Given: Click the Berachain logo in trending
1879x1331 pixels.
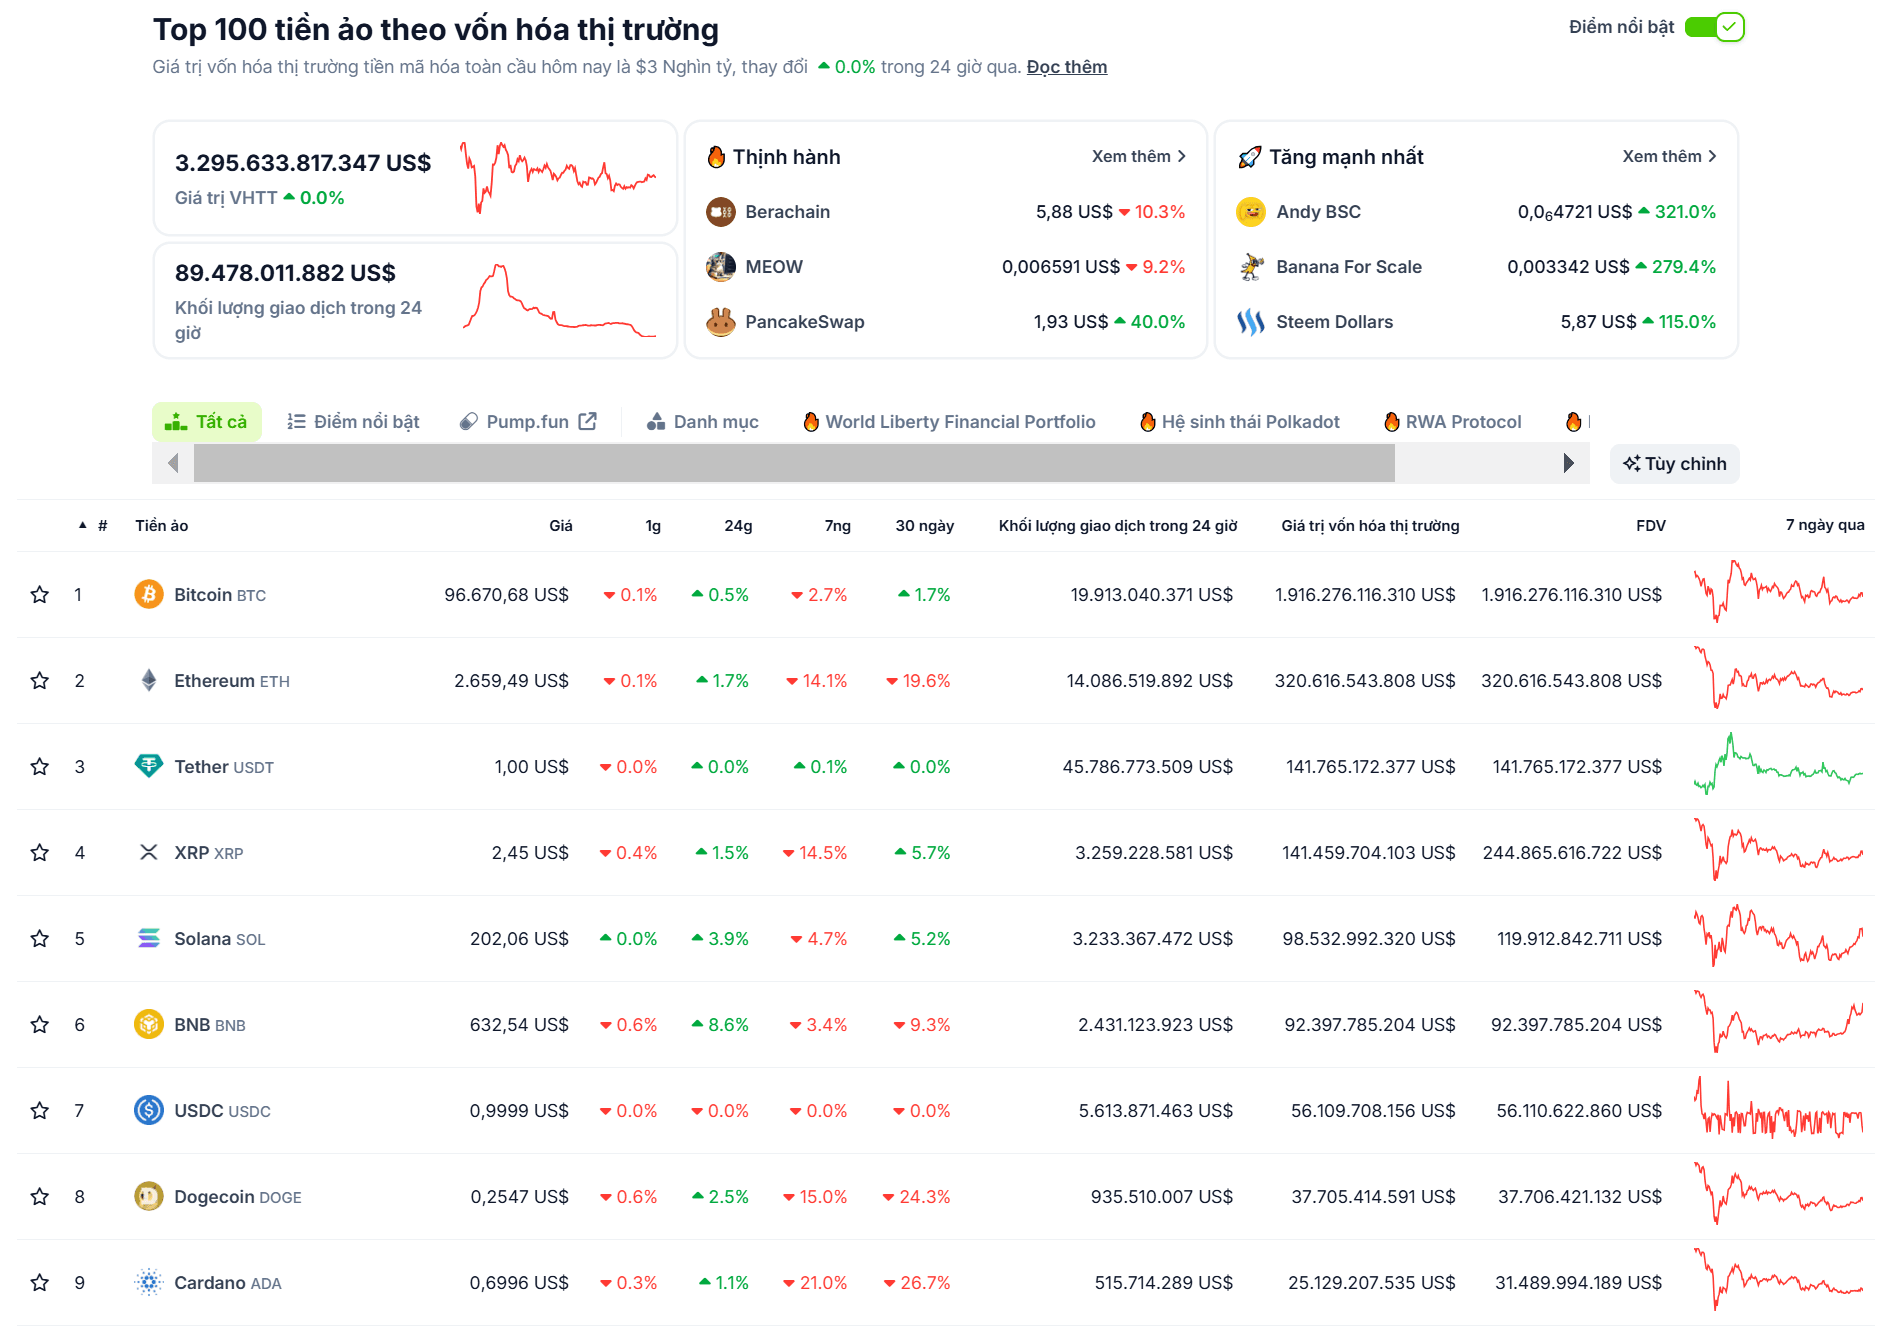Looking at the screenshot, I should coord(721,212).
